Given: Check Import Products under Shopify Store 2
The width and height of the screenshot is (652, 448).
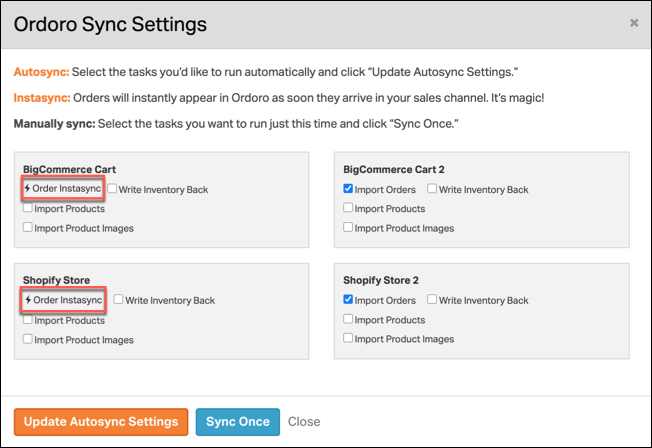Looking at the screenshot, I should coord(348,319).
